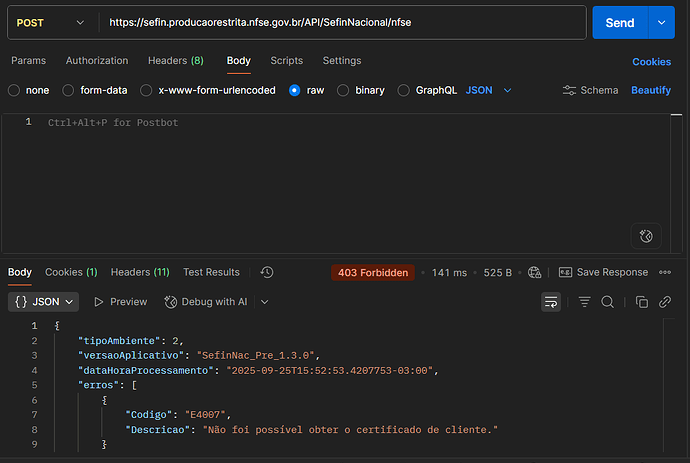Image resolution: width=690 pixels, height=463 pixels.
Task: Click the Beautify link
Action: point(651,90)
